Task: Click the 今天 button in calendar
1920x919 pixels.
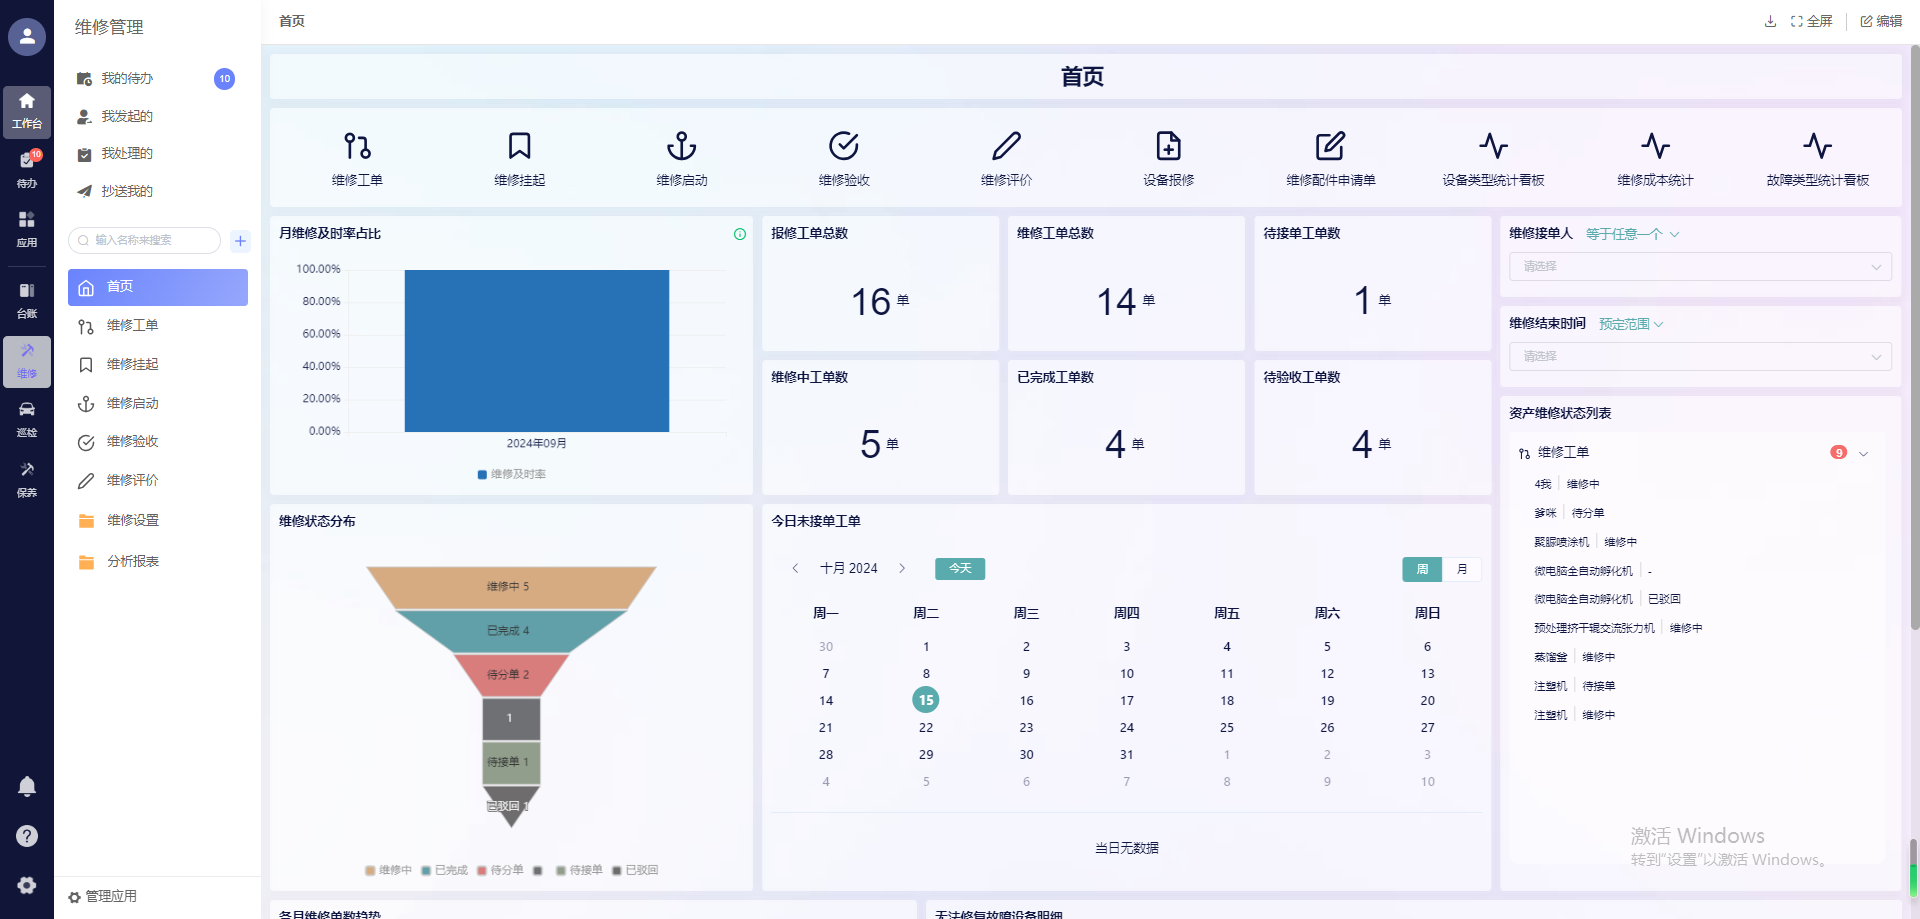Action: [960, 569]
